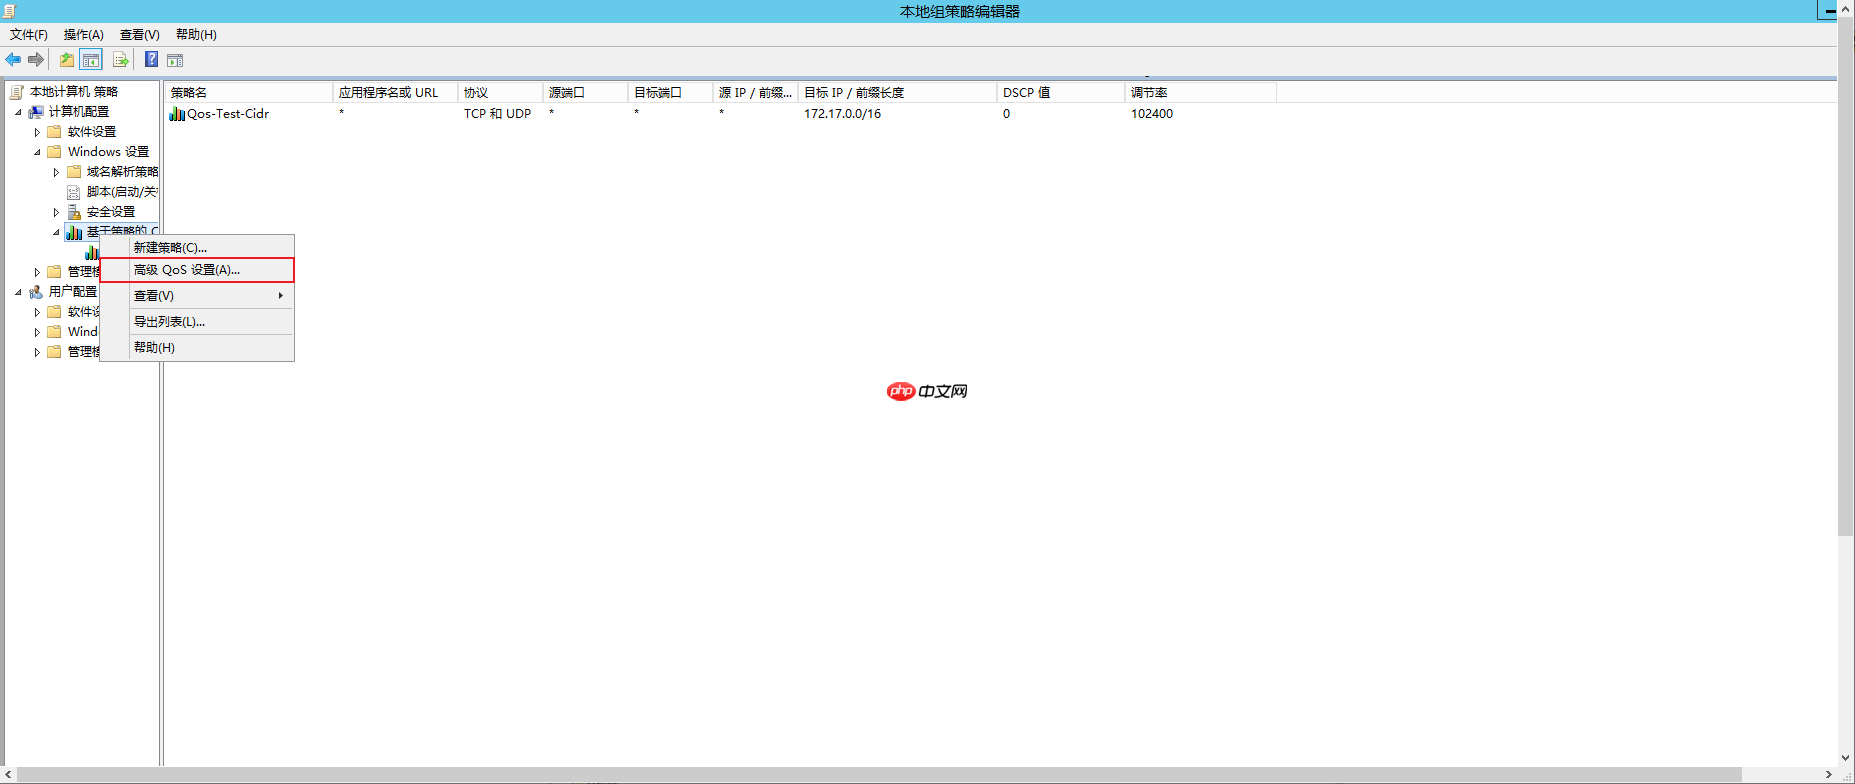
Task: Choose 高级 QoS 设置(A)... from context menu
Action: [x=197, y=270]
